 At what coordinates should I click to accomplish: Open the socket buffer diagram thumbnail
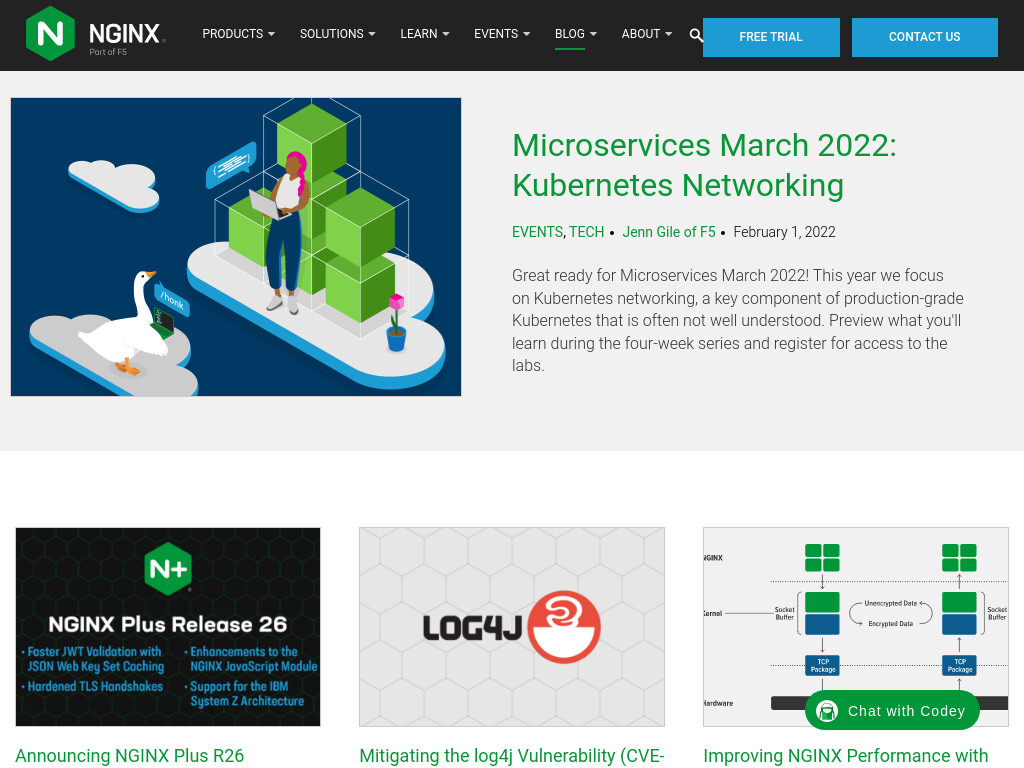click(856, 627)
